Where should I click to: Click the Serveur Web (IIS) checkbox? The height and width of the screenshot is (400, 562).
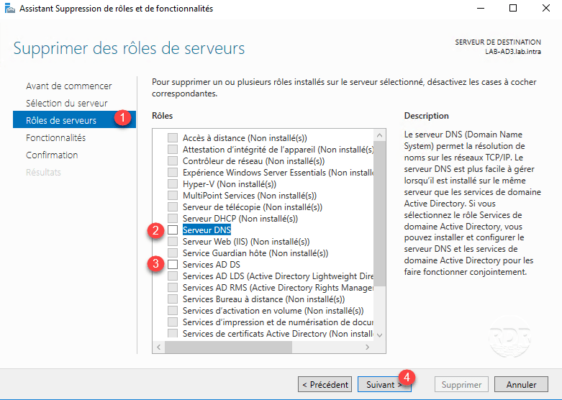[x=173, y=242]
